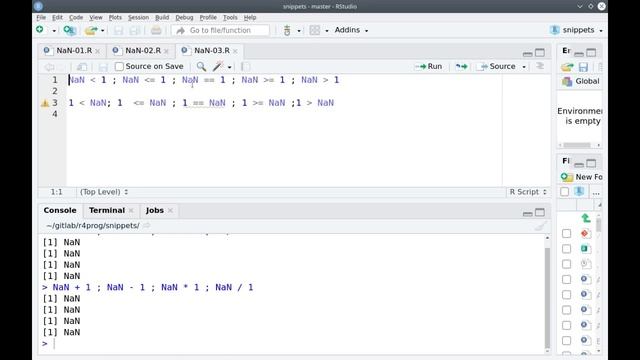Expand the Source options dropdown arrow
Image resolution: width=640 pixels, height=360 pixels.
pyautogui.click(x=524, y=67)
